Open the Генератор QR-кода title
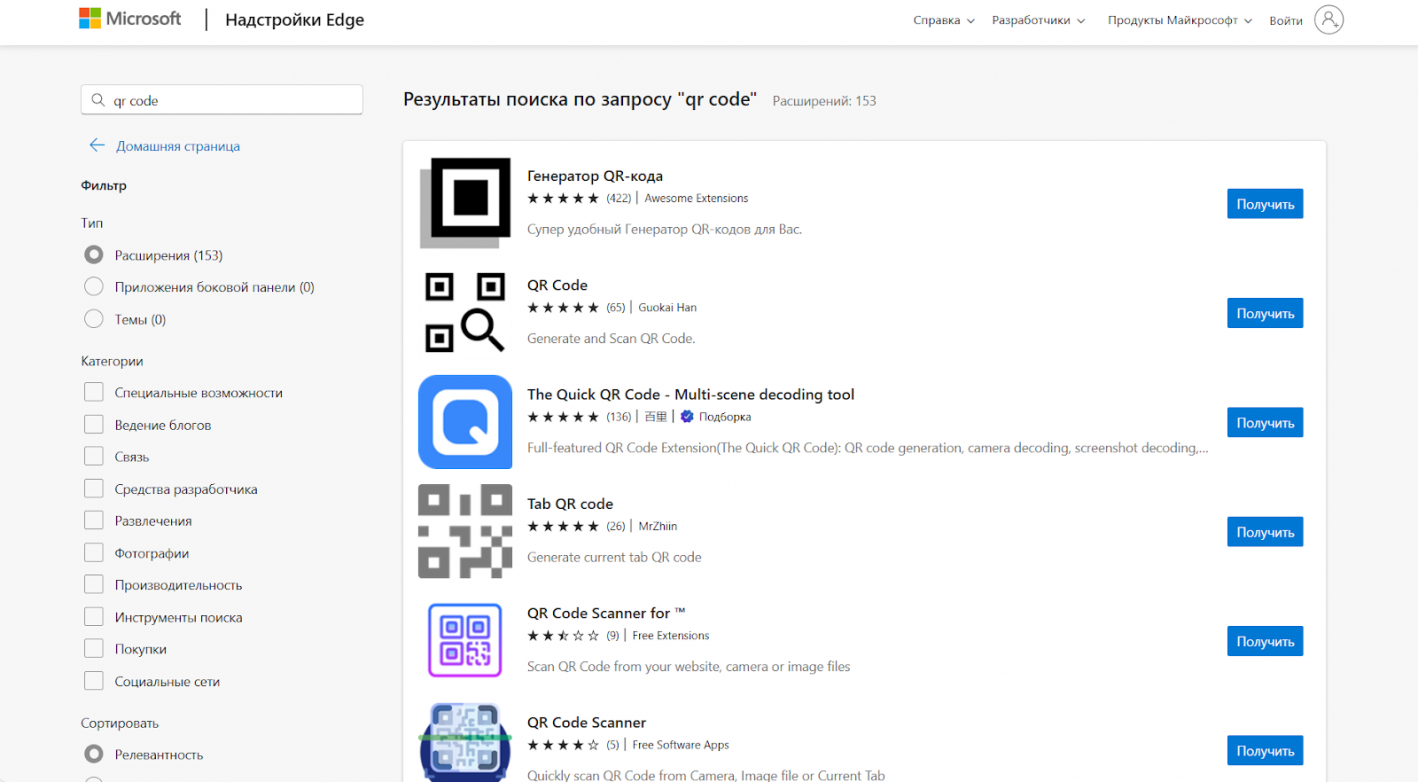Viewport: 1418px width, 782px height. (x=595, y=176)
